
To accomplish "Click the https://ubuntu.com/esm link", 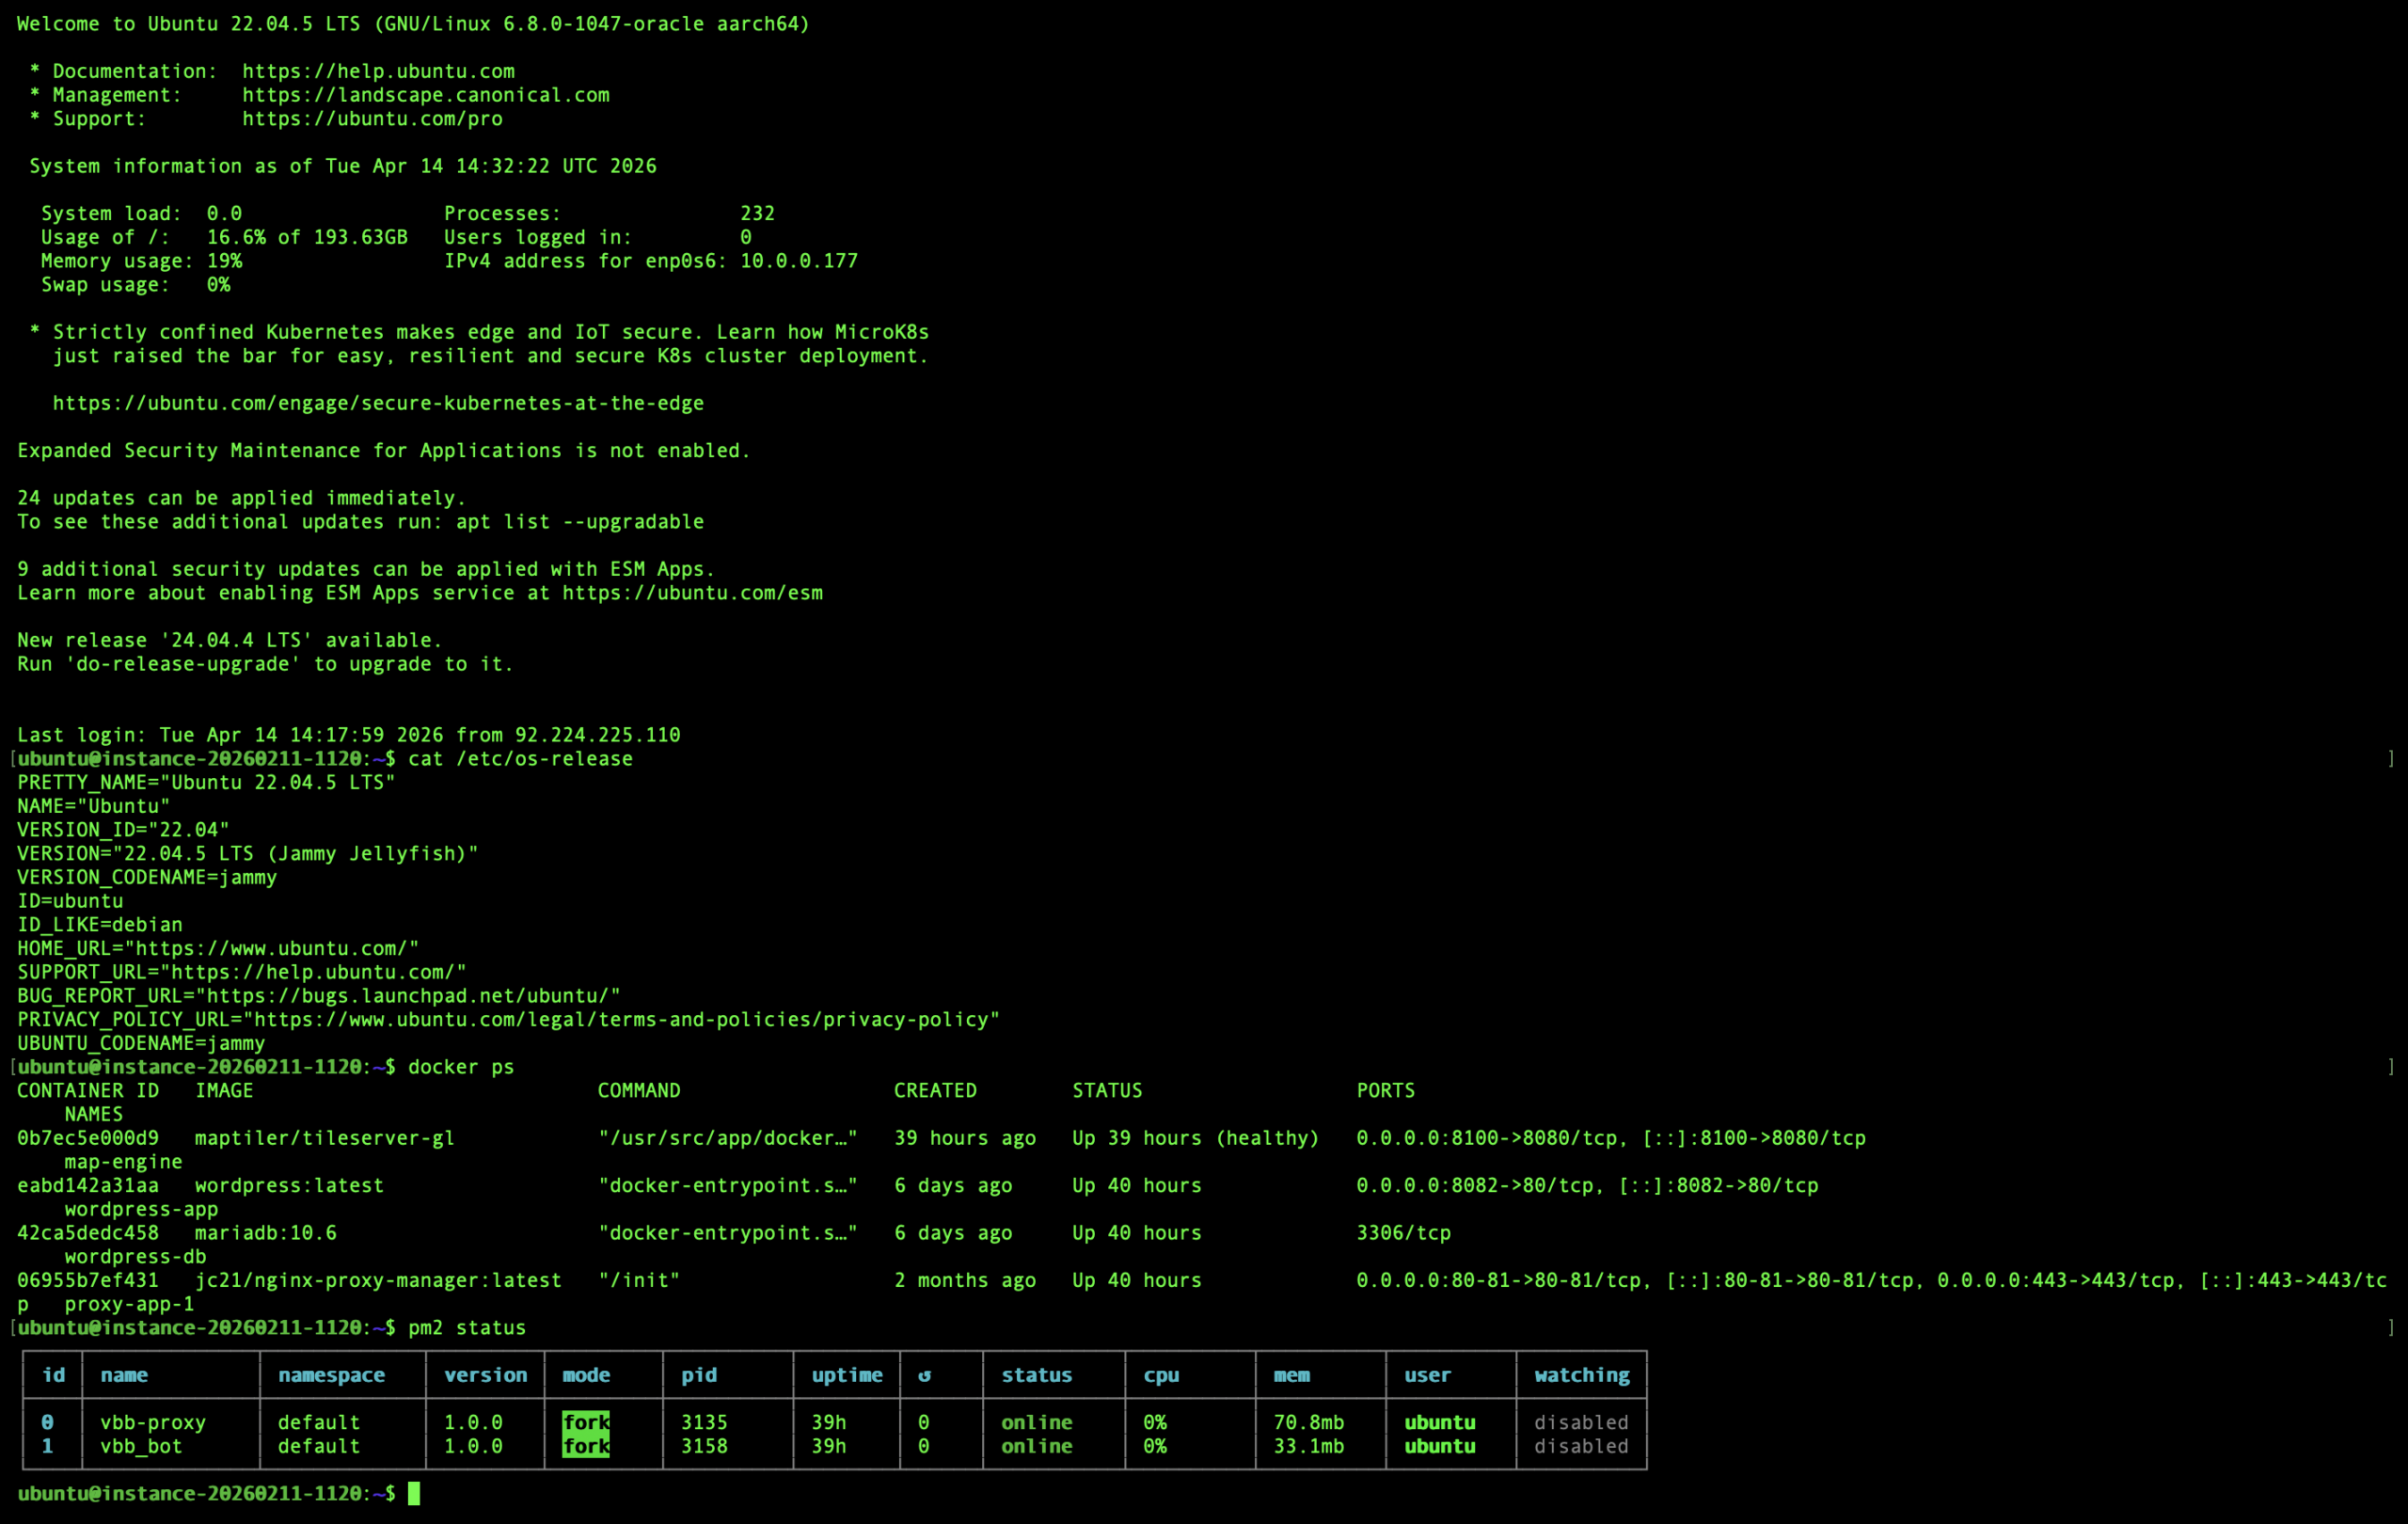I will pyautogui.click(x=692, y=593).
